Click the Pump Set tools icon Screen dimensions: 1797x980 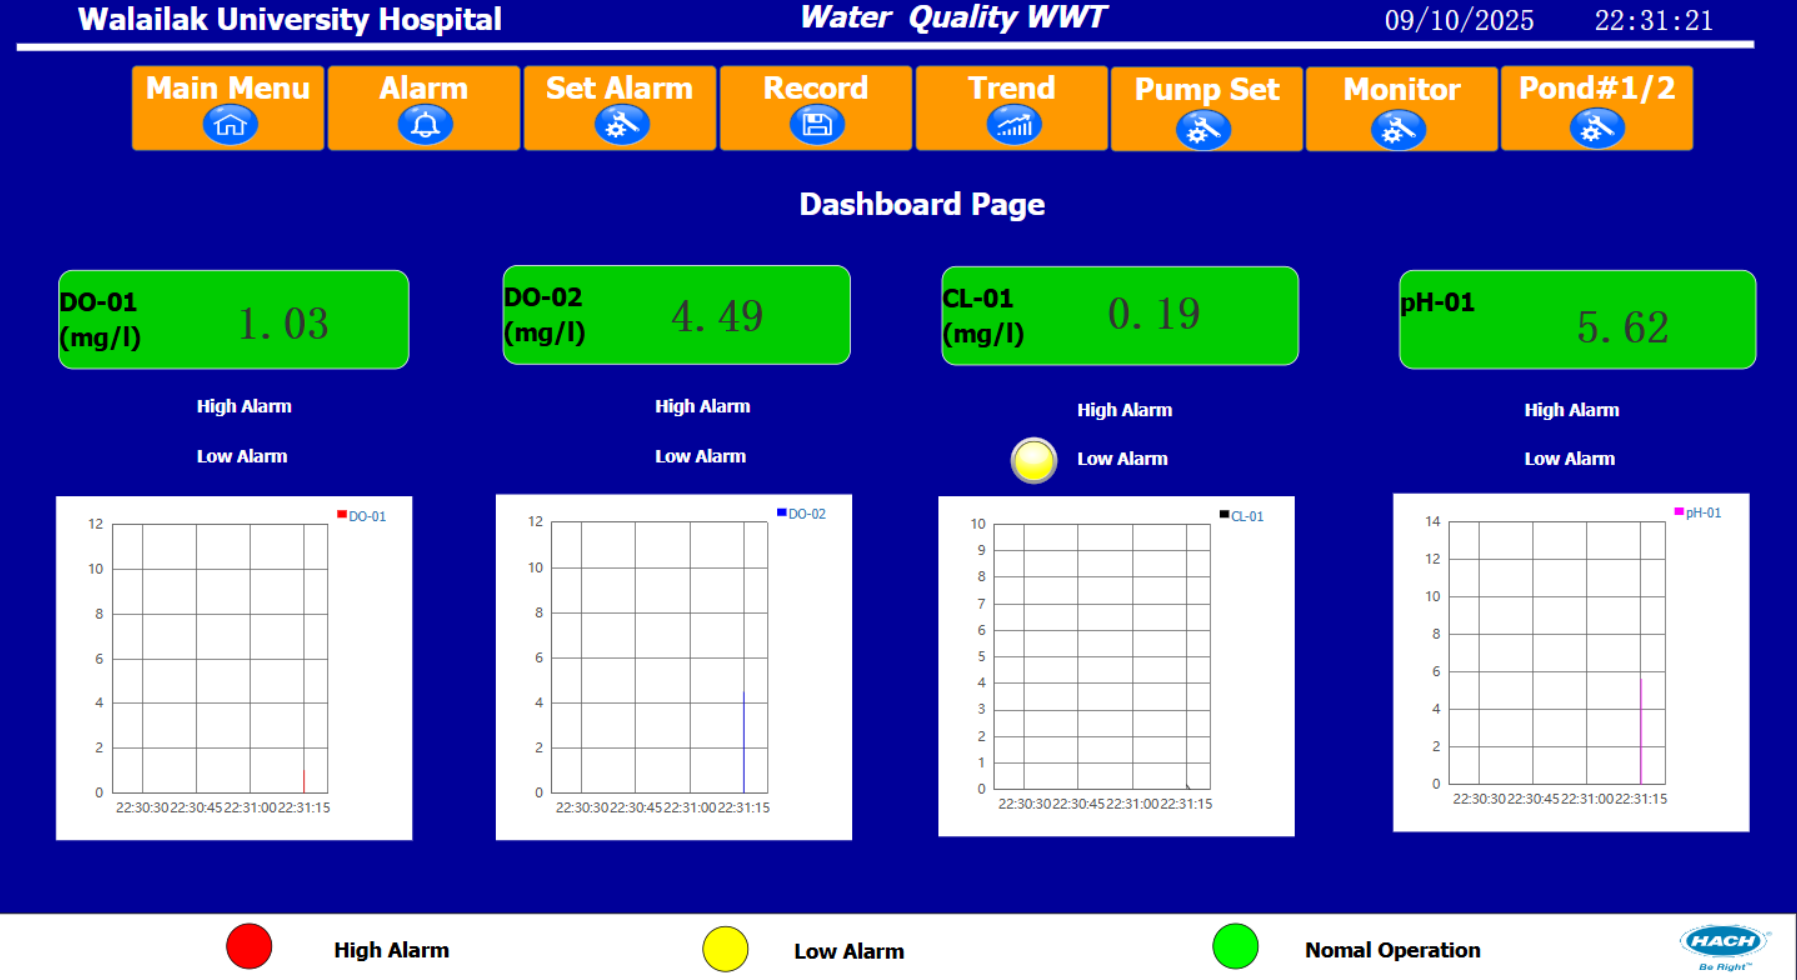click(1203, 130)
